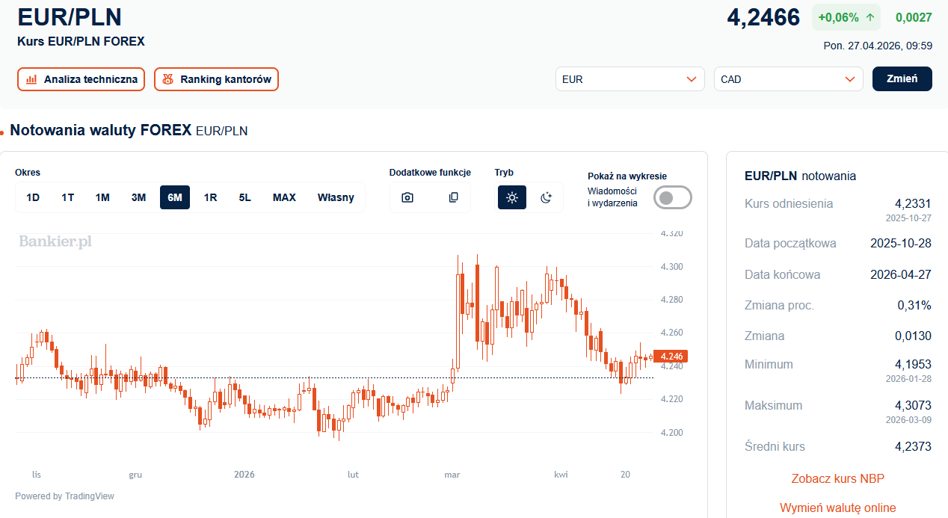Screen dimensions: 948x518
Task: Click the 4.200 price axis label
Action: [671, 433]
